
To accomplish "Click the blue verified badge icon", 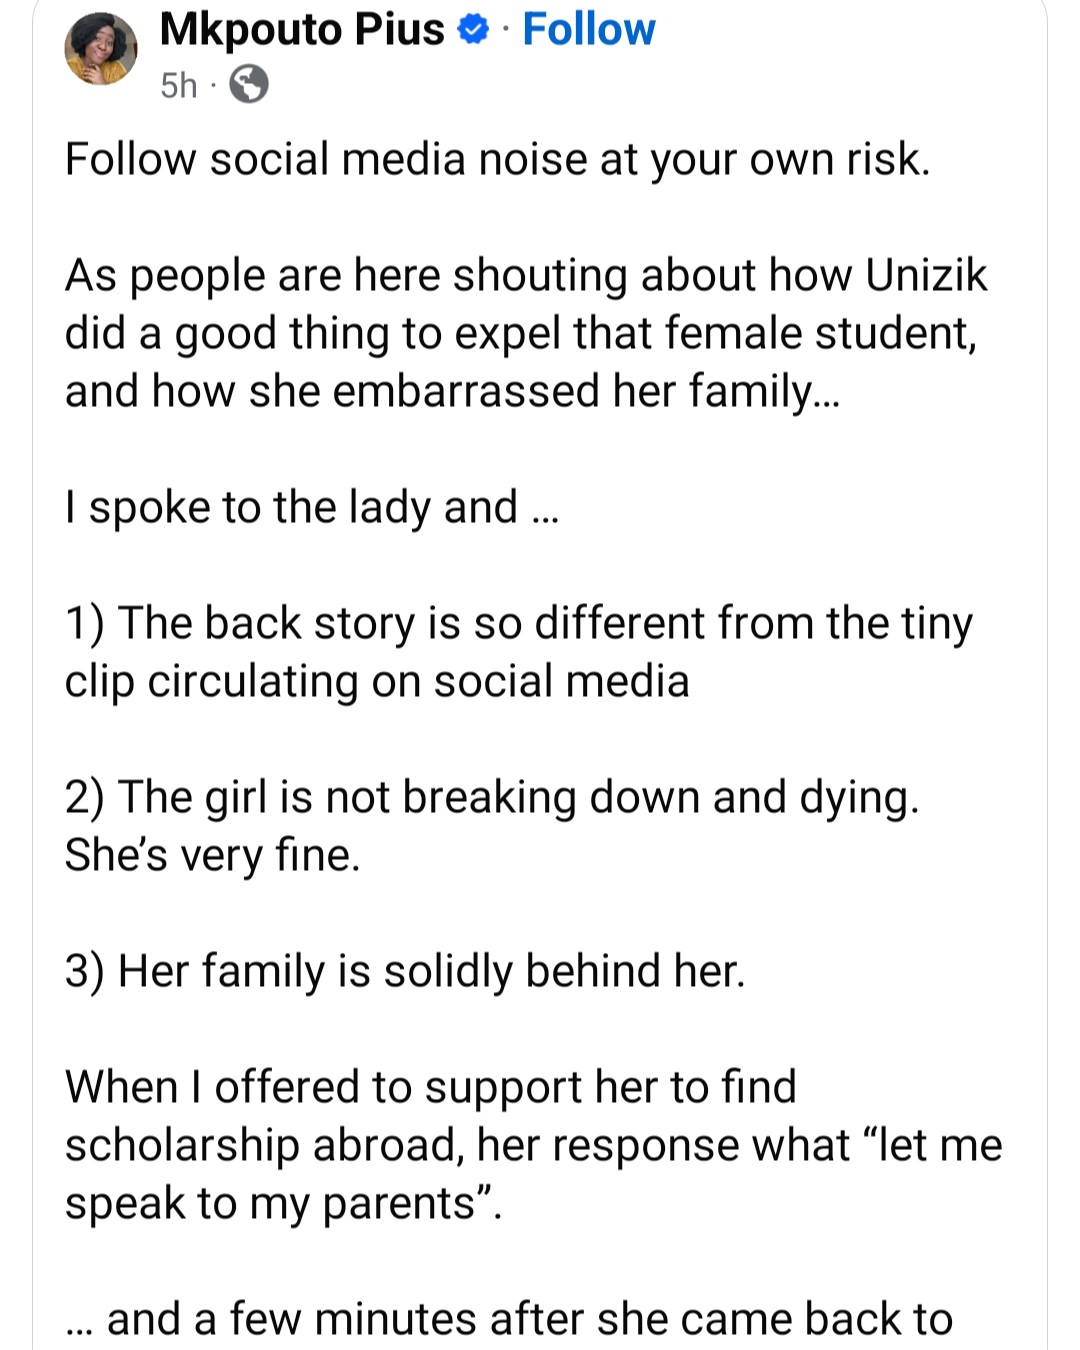I will 472,31.
